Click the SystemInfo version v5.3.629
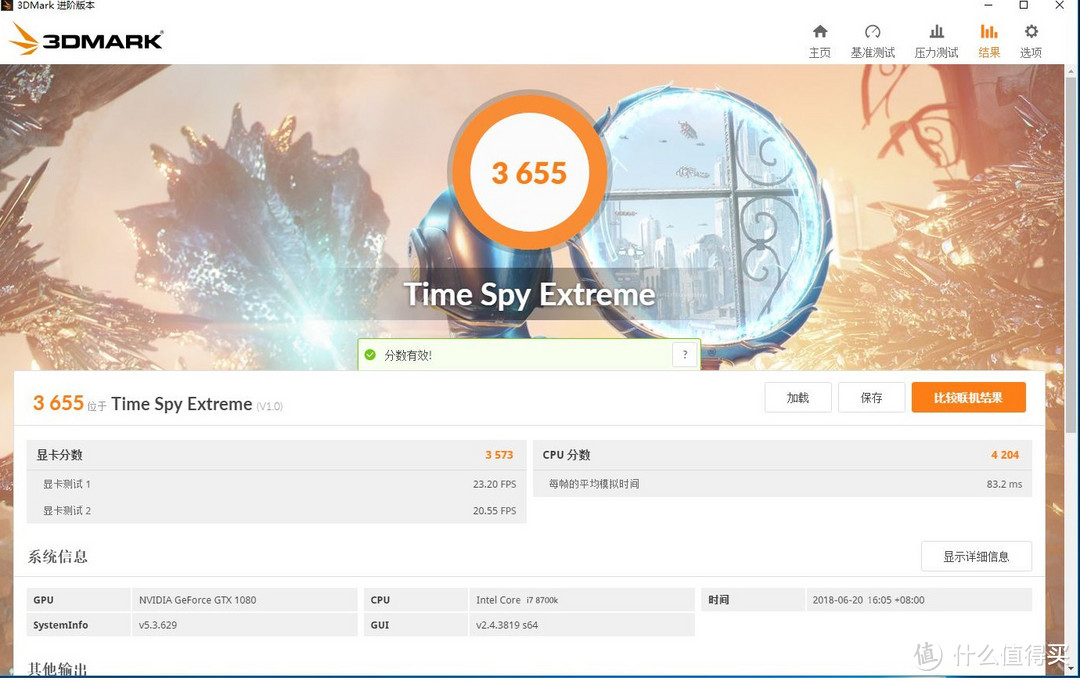This screenshot has width=1080, height=681. click(158, 625)
